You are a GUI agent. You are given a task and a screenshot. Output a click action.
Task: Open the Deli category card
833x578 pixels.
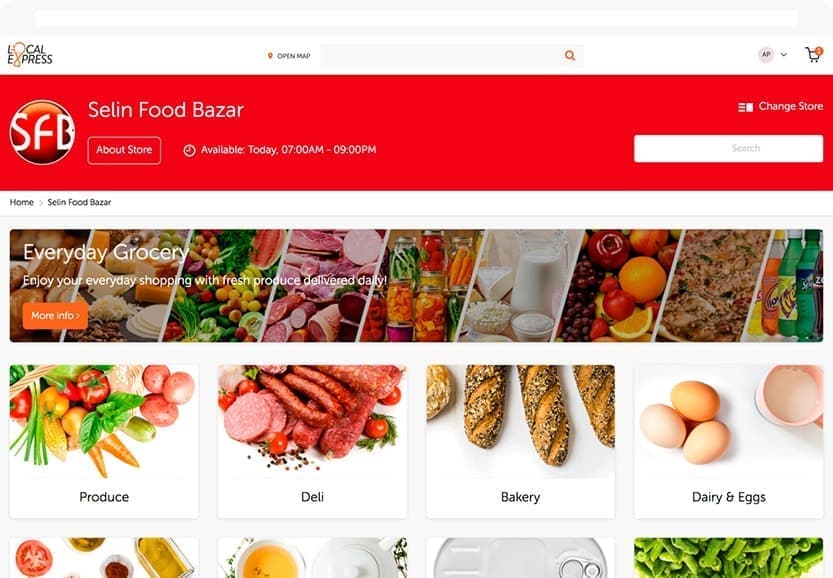[312, 441]
